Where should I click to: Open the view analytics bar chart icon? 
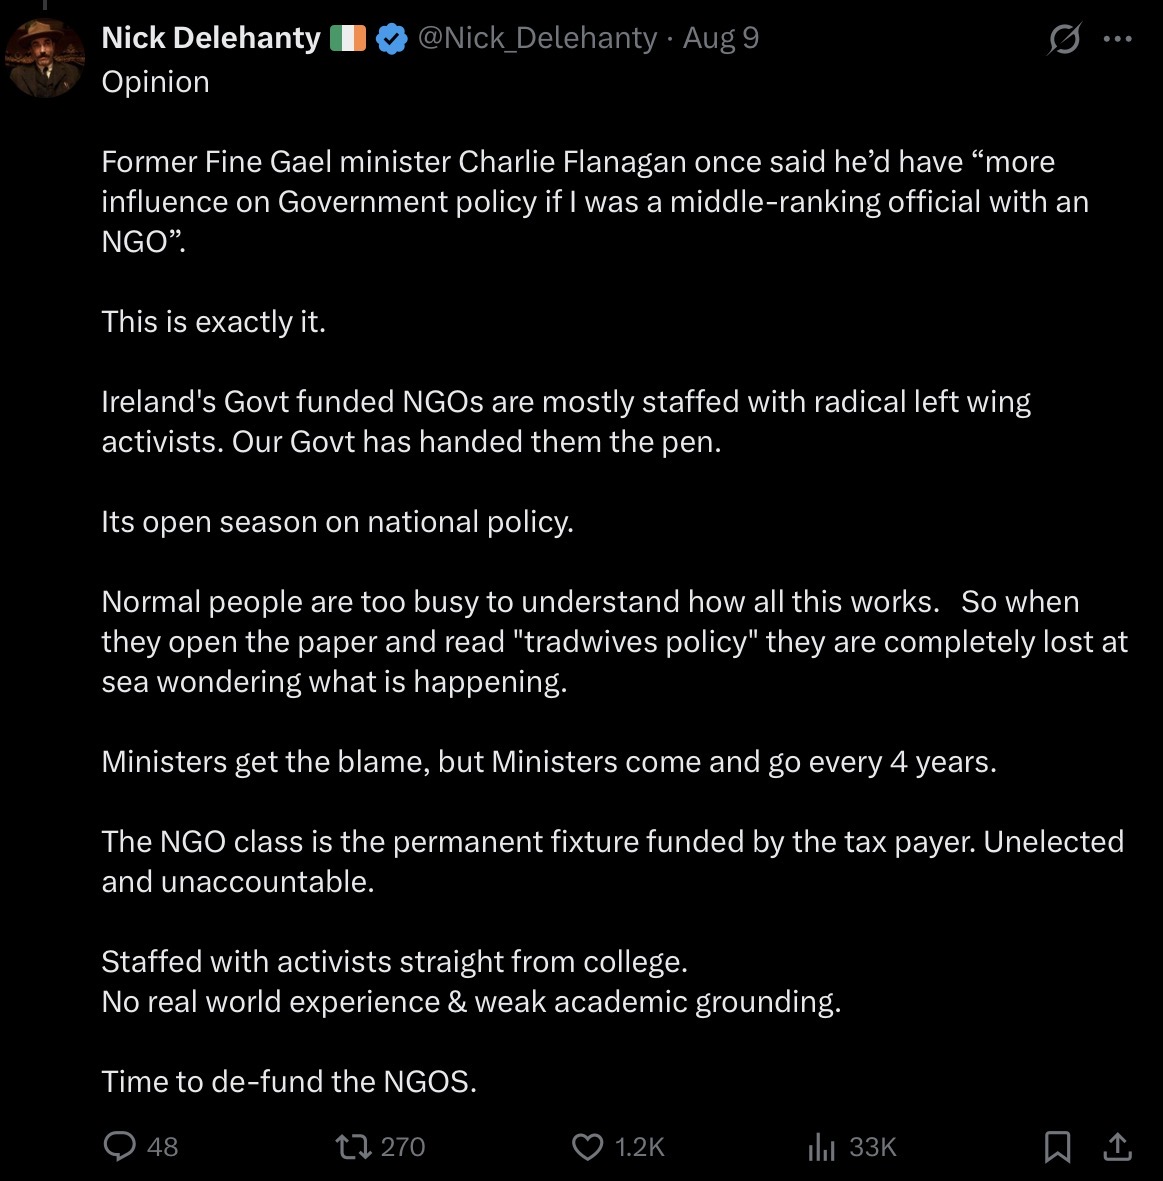tap(821, 1147)
